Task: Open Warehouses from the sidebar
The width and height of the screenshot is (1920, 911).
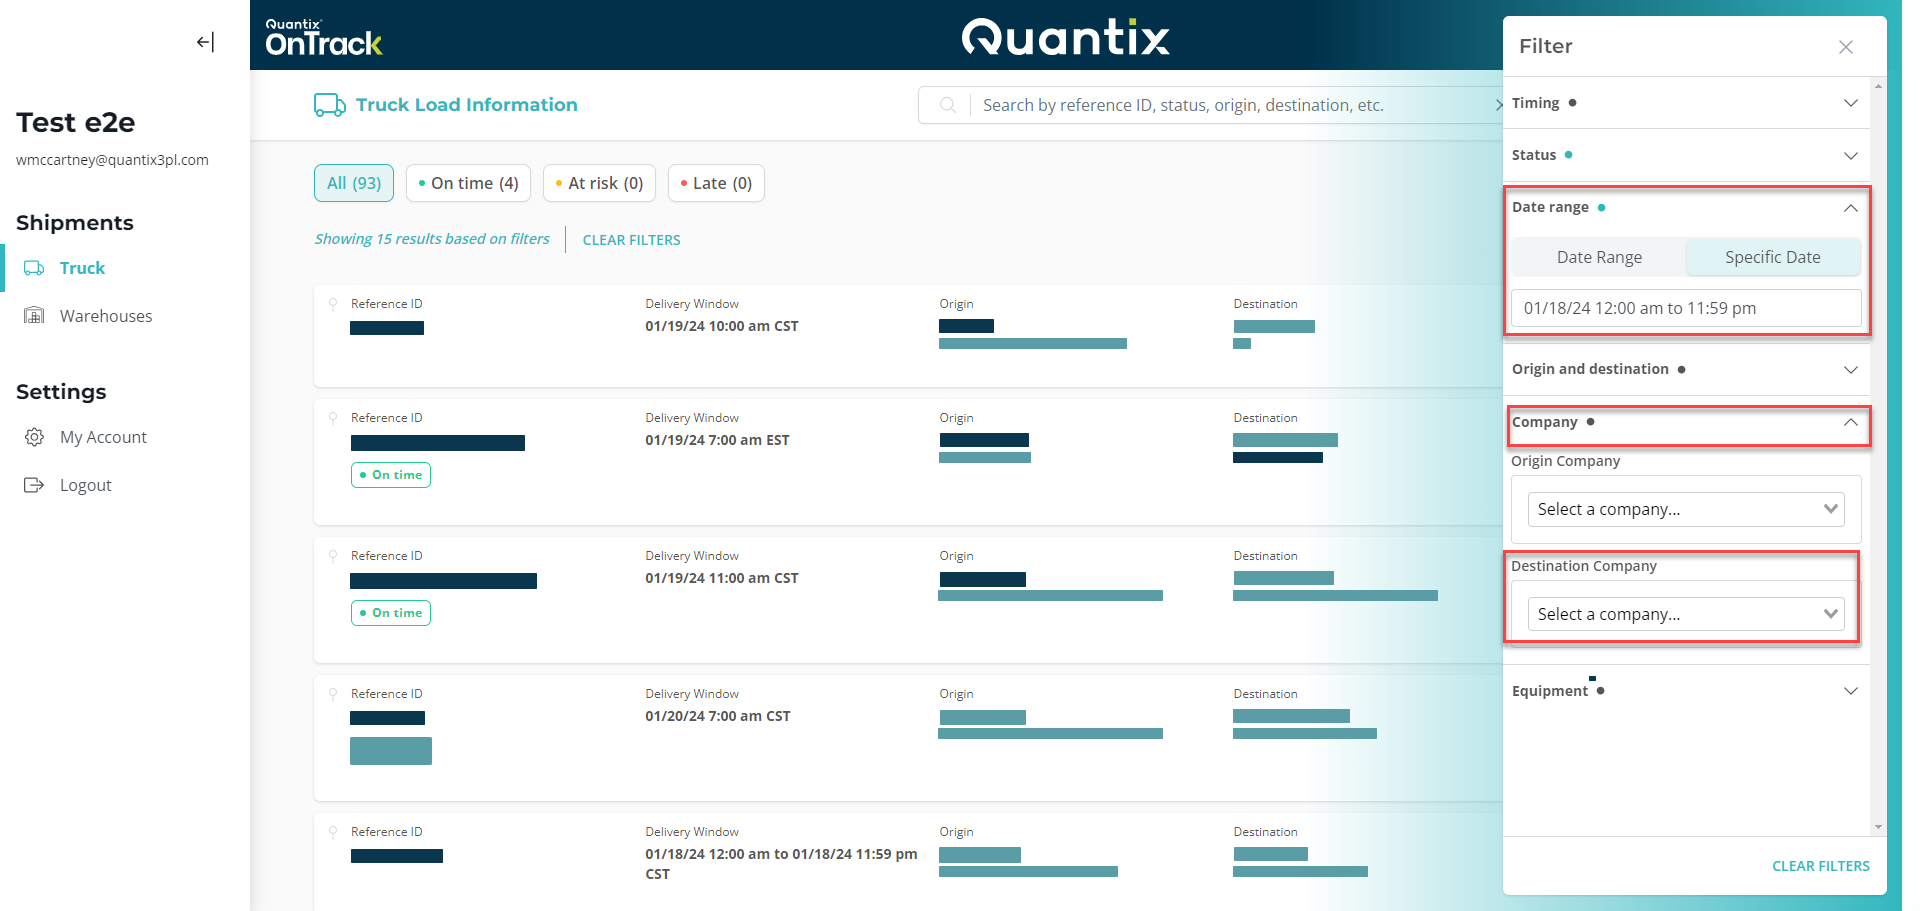Action: [105, 316]
